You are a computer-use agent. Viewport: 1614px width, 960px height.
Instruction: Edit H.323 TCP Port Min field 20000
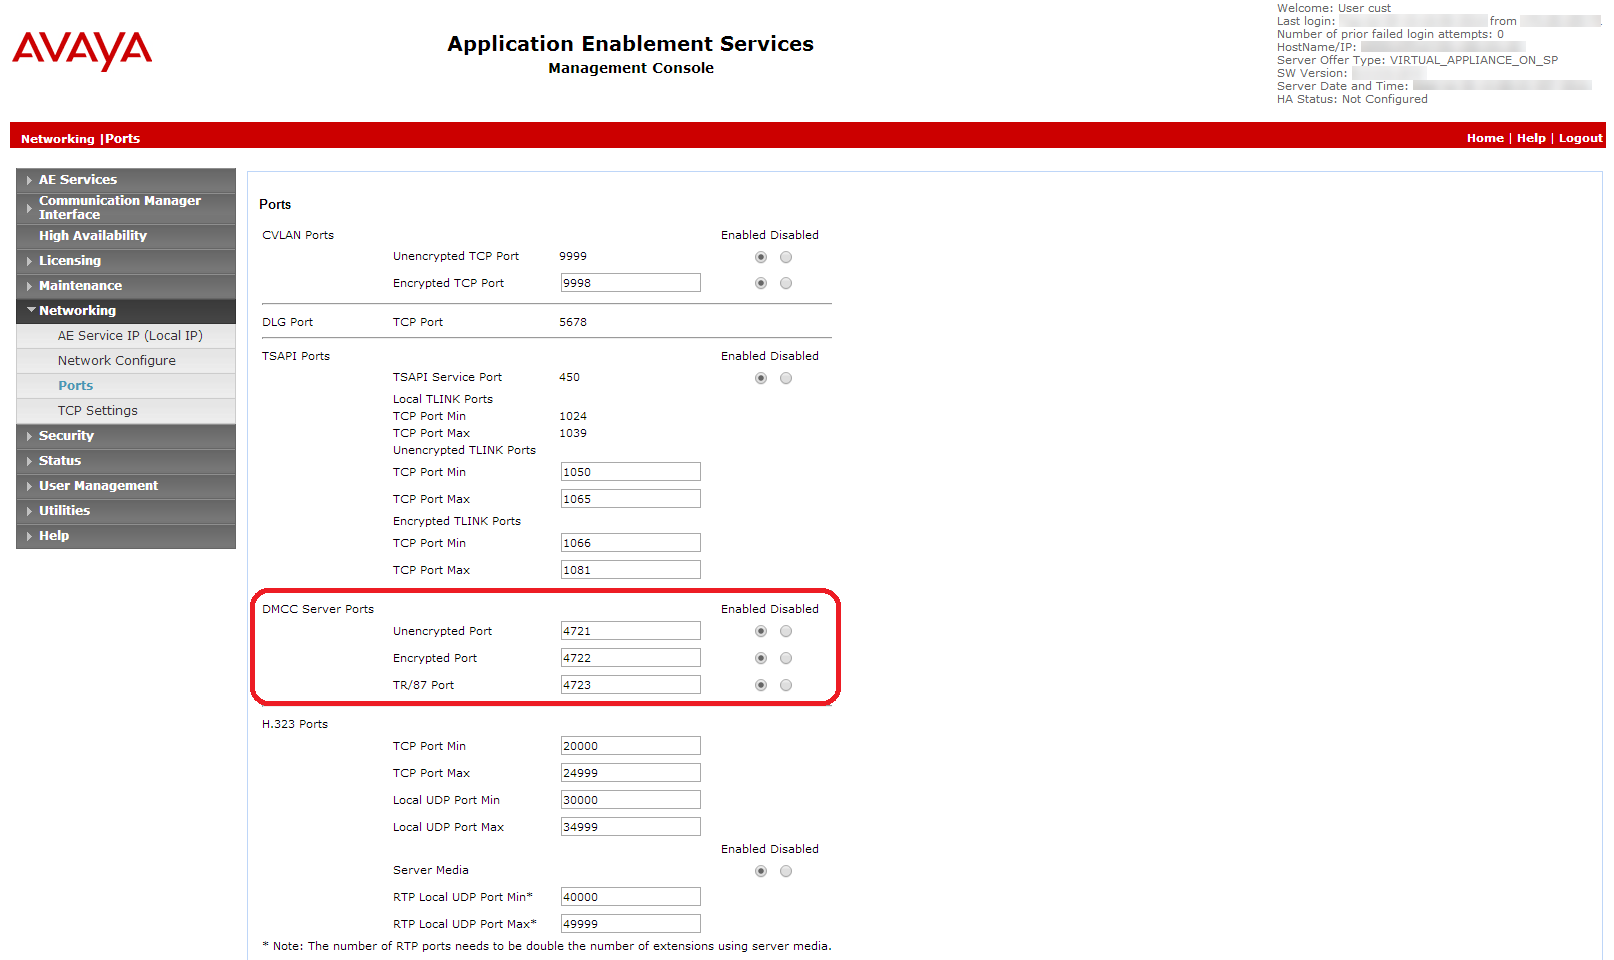pyautogui.click(x=630, y=746)
